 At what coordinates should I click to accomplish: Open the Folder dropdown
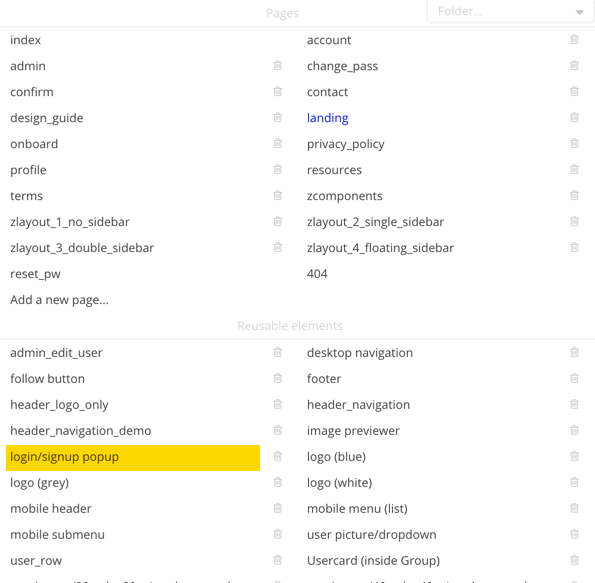point(510,11)
